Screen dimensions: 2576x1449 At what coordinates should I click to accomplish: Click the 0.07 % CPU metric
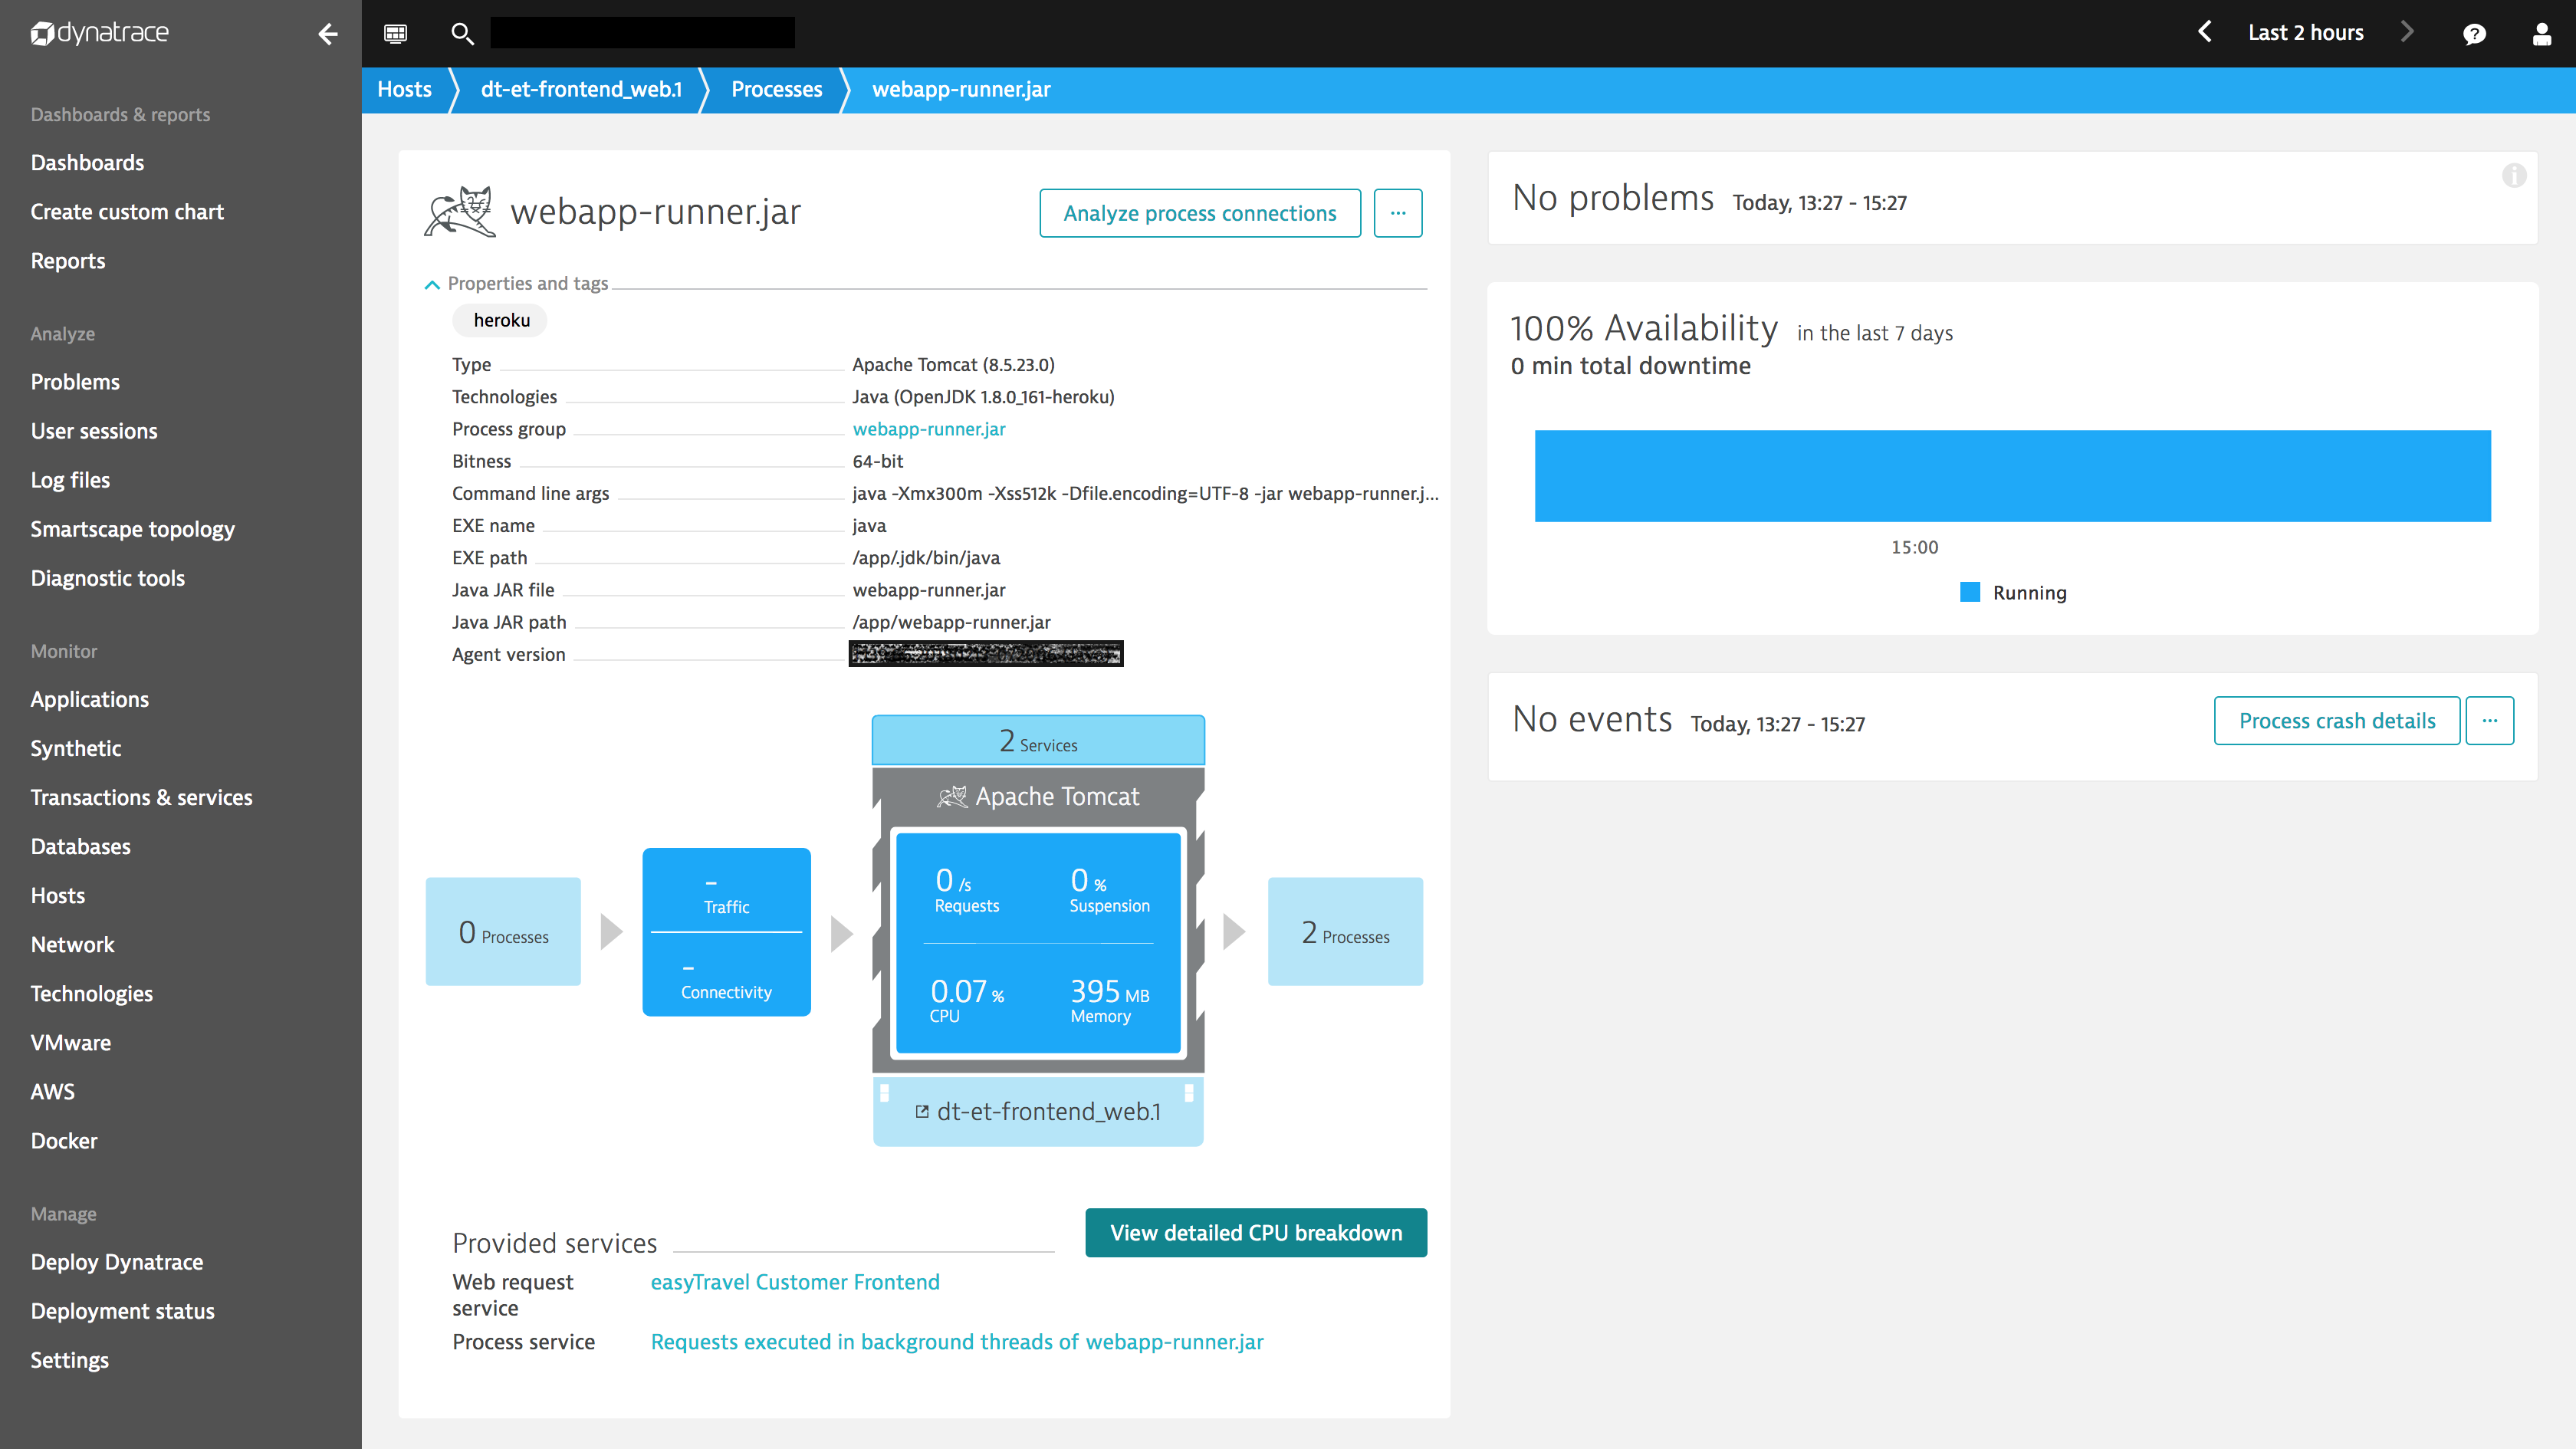coord(966,1000)
